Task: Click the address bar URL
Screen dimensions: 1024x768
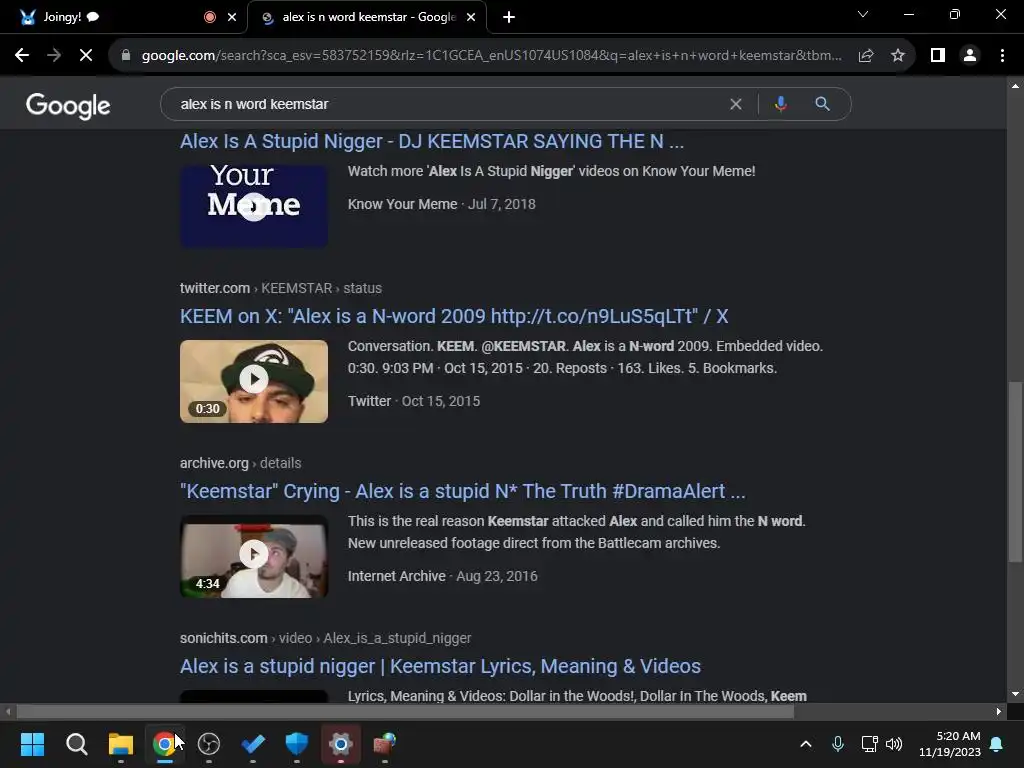Action: (x=491, y=56)
